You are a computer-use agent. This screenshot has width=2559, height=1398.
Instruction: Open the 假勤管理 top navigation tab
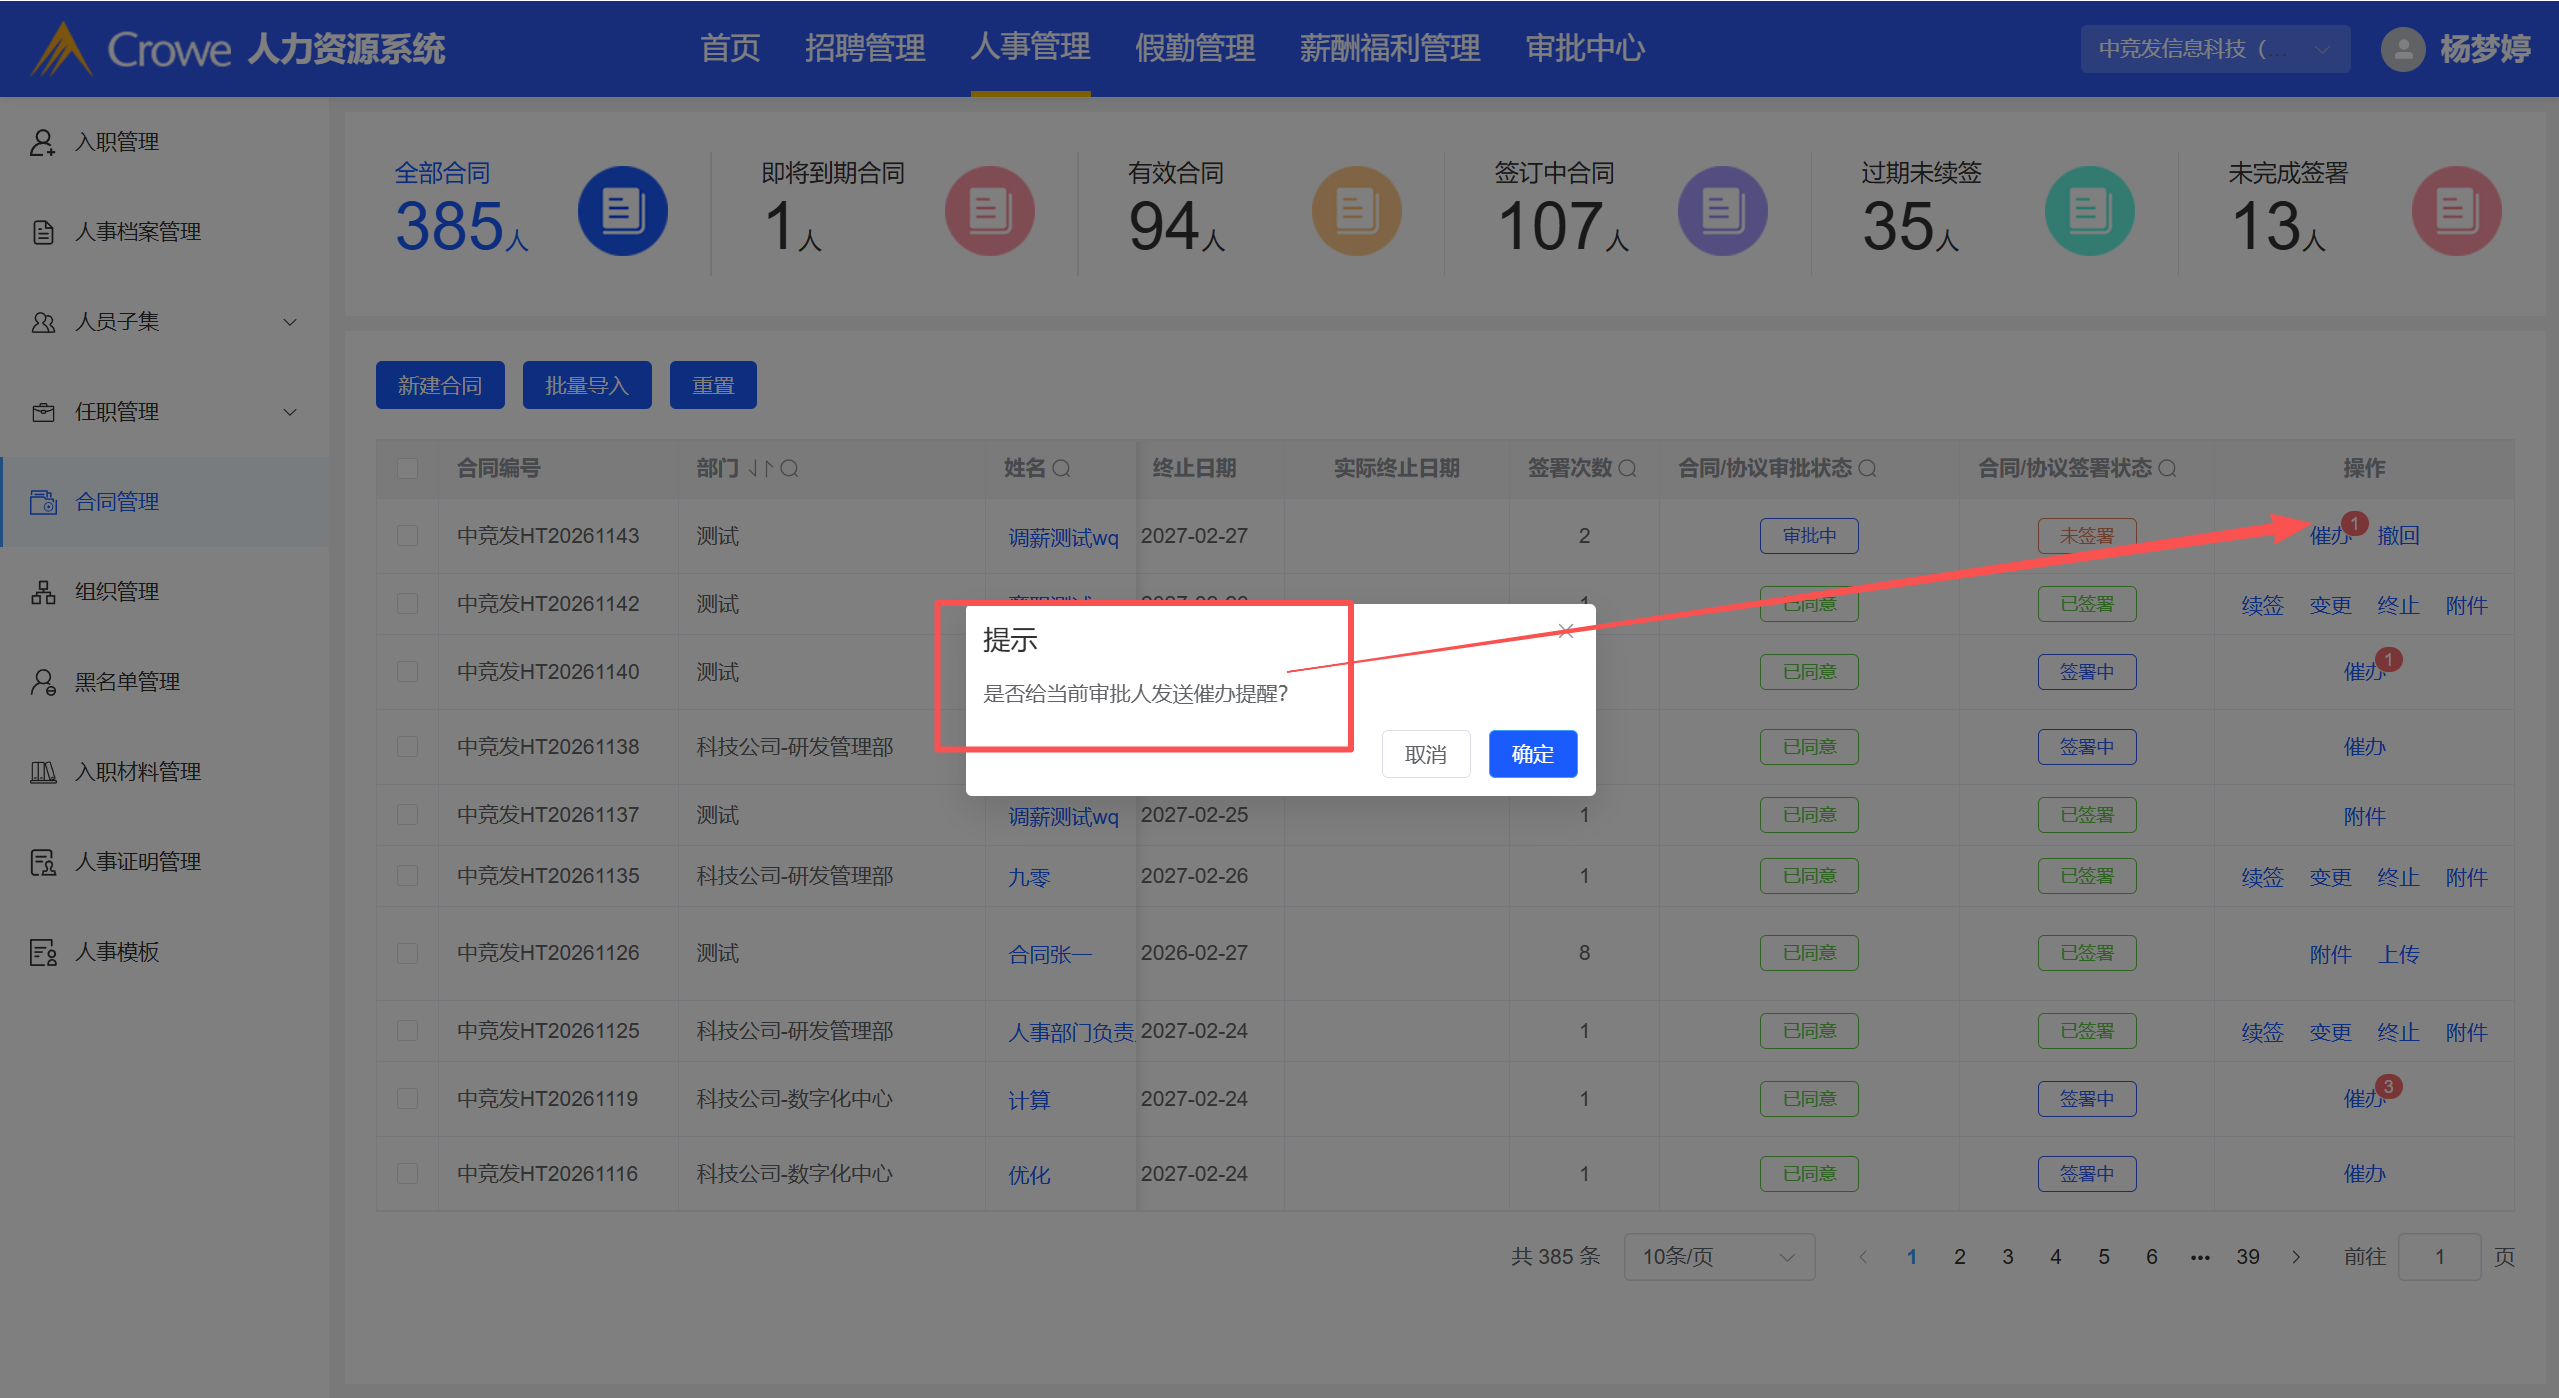coord(1194,48)
